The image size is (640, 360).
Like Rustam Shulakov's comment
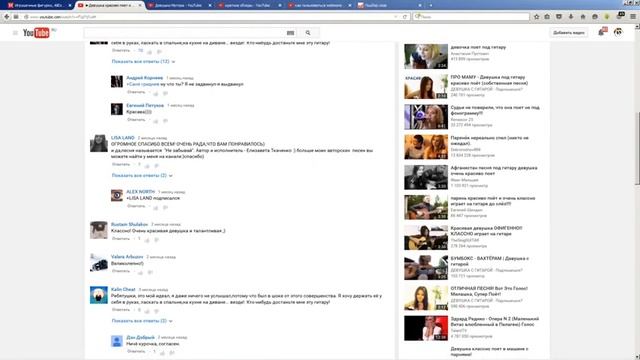pos(147,240)
